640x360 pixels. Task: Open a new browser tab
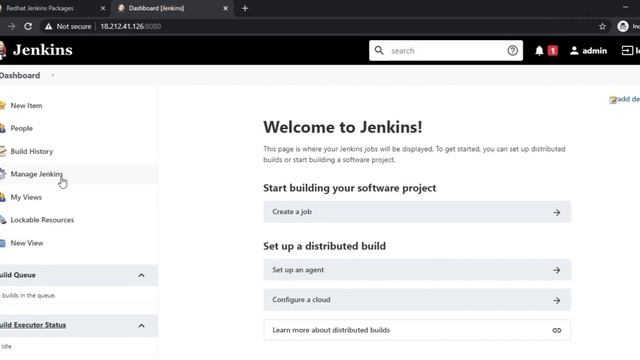[x=245, y=8]
